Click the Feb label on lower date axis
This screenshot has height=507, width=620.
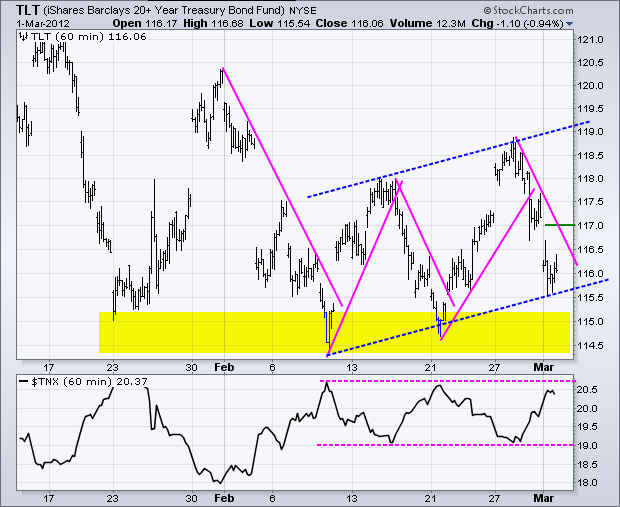[224, 498]
